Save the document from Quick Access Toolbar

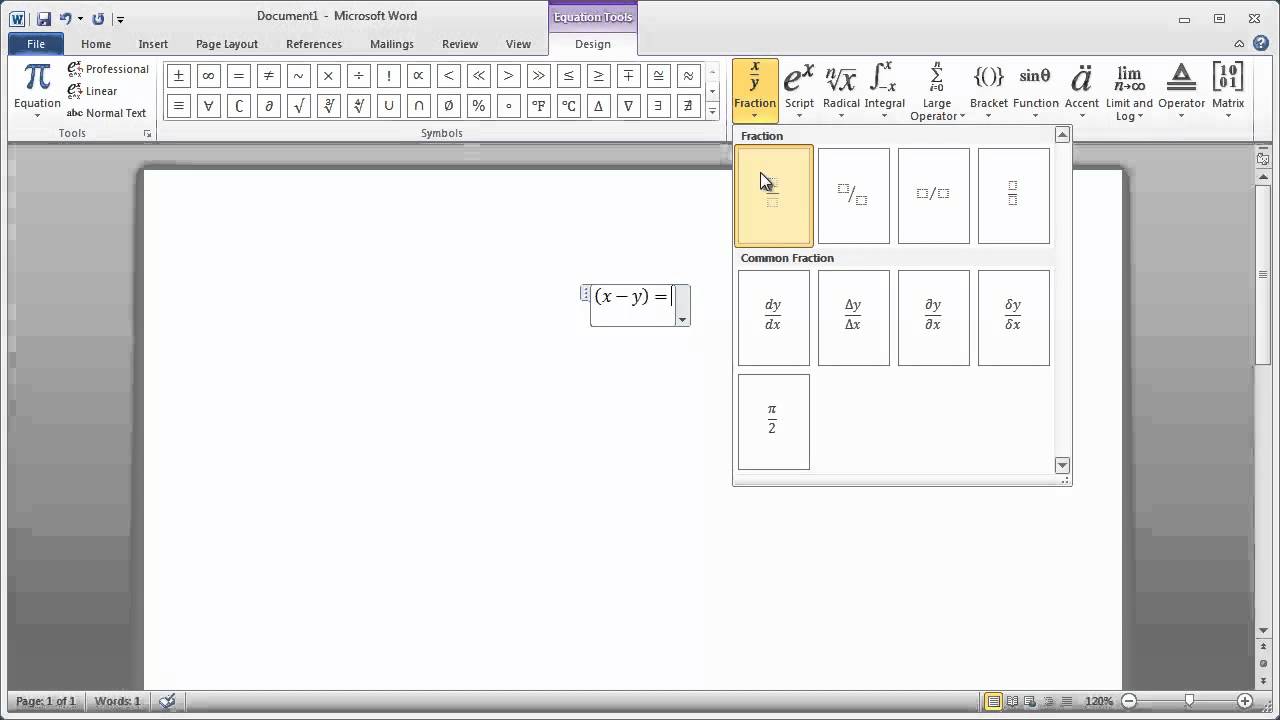43,18
